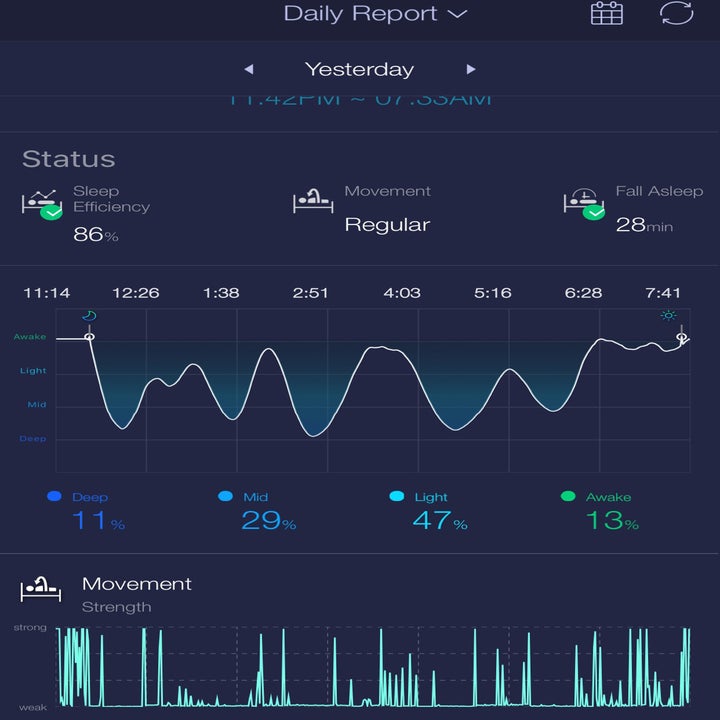The image size is (720, 720).
Task: Open the calendar date picker icon
Action: pos(606,14)
